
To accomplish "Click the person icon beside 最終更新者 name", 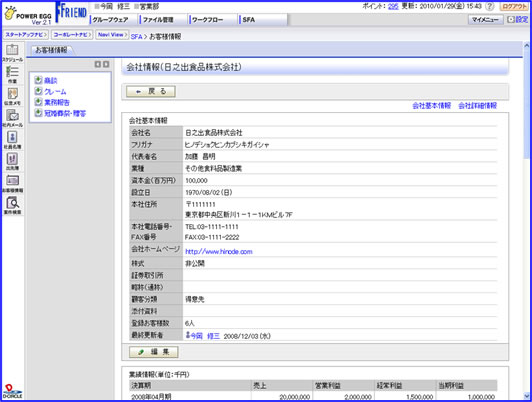I will [188, 335].
